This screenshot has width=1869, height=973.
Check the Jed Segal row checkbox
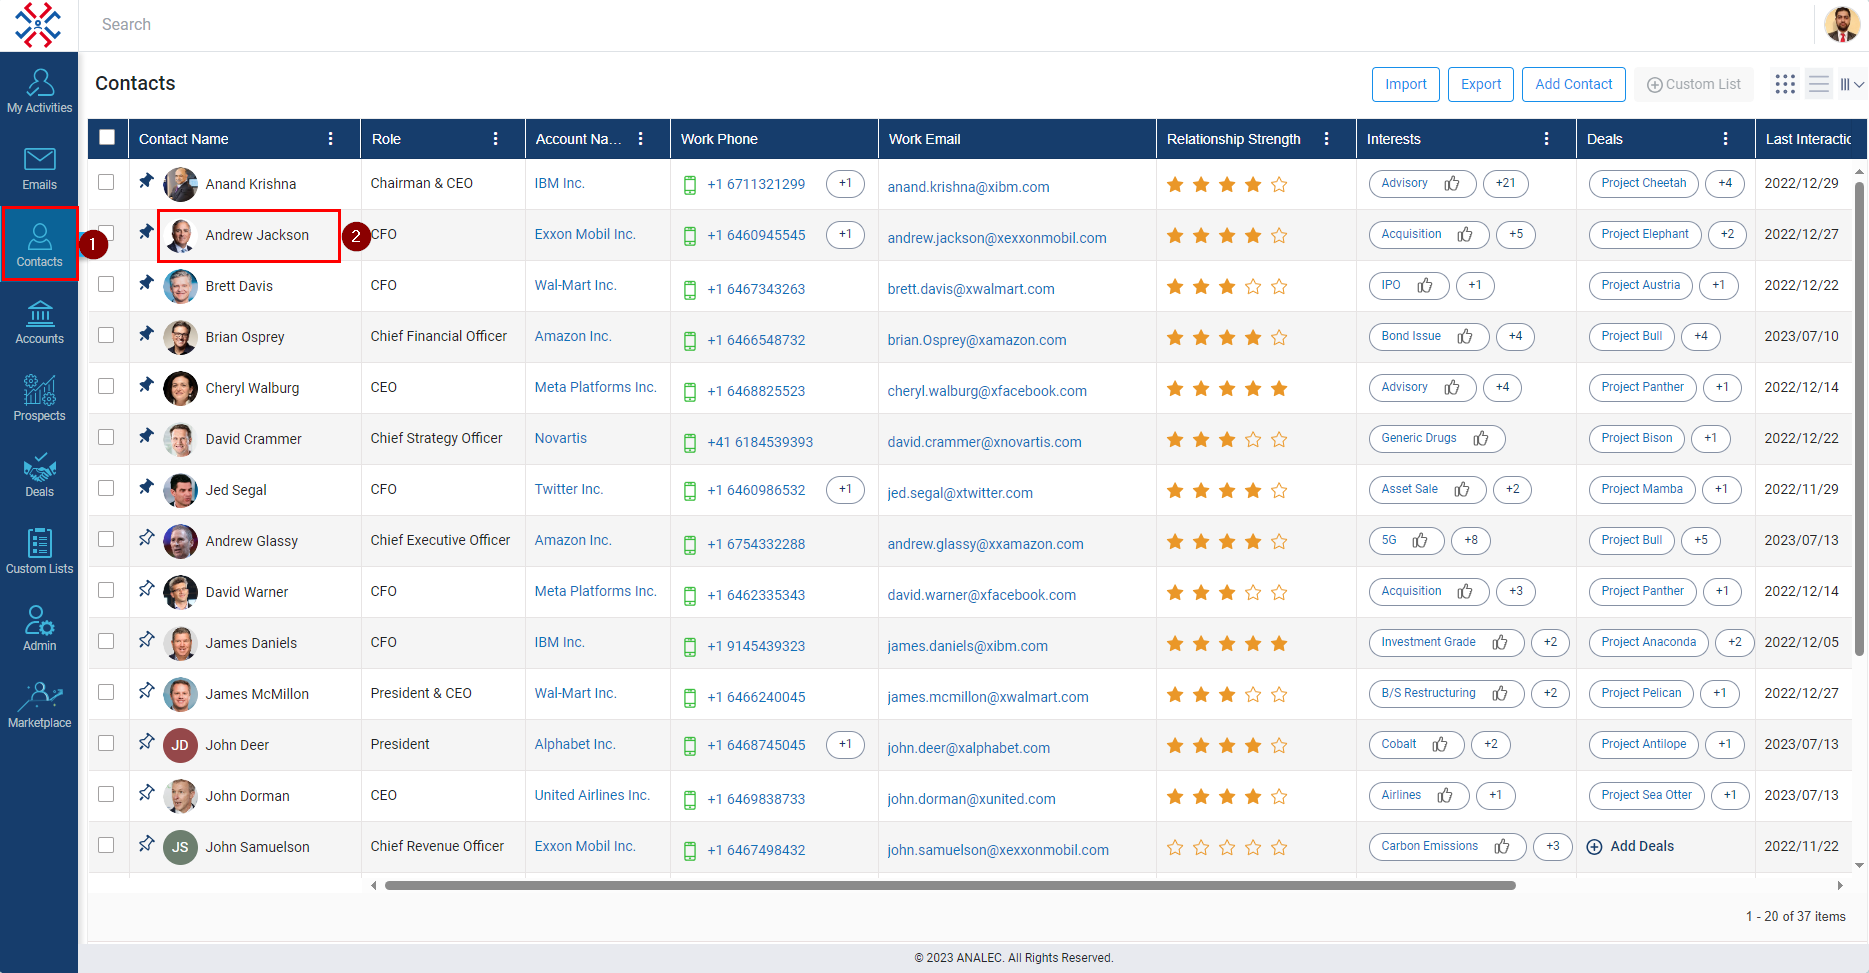pyautogui.click(x=106, y=488)
